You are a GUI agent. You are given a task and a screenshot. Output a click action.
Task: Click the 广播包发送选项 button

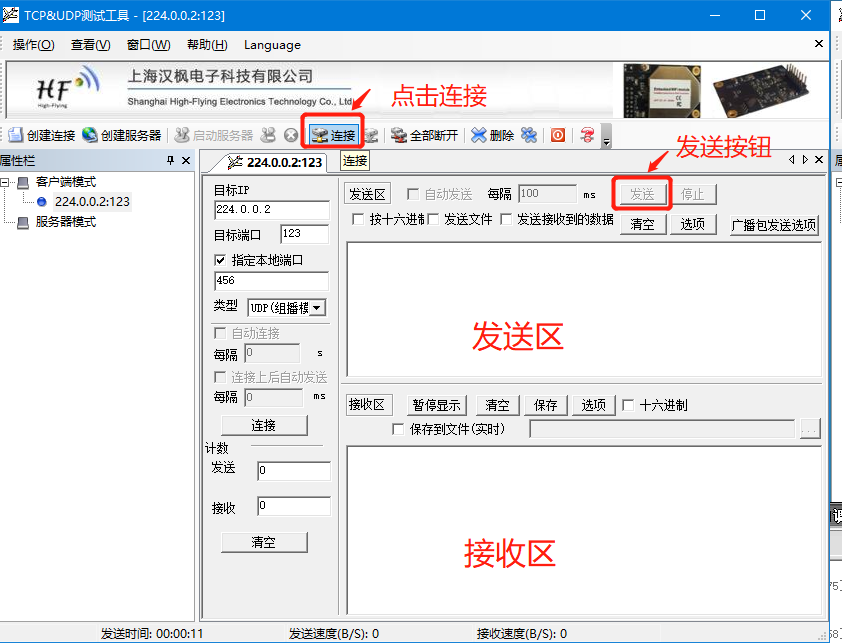point(774,225)
